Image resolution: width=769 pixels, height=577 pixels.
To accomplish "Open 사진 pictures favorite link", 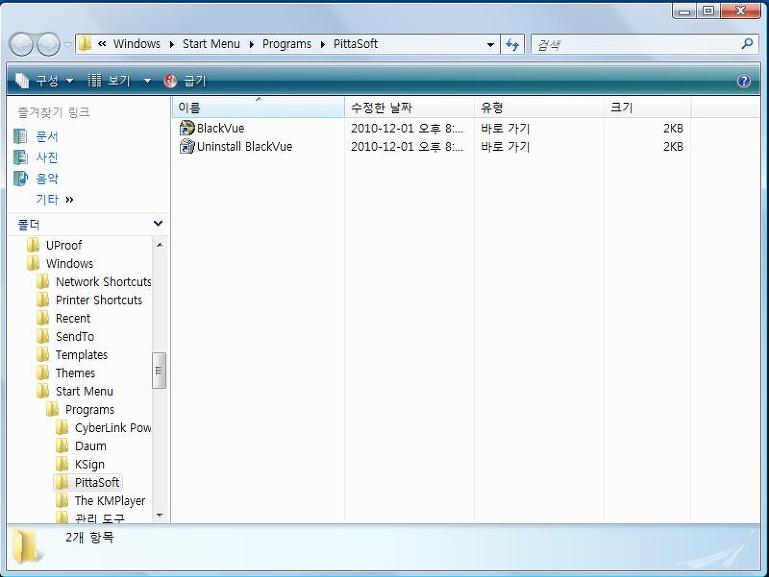I will click(47, 157).
